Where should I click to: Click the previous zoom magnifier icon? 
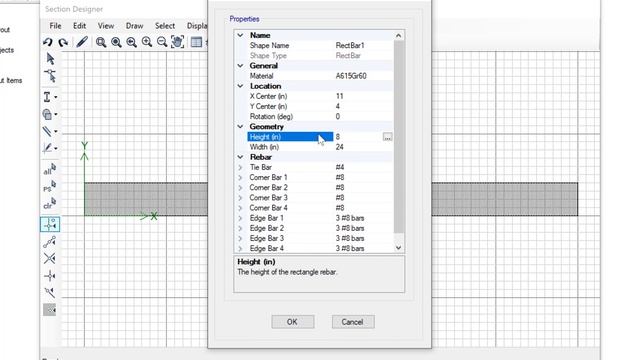click(x=131, y=42)
